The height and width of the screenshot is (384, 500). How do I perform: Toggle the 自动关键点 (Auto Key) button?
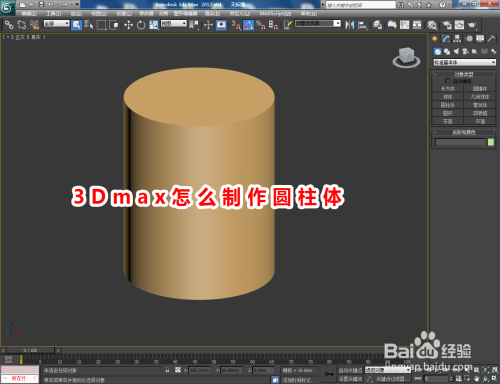coord(350,370)
